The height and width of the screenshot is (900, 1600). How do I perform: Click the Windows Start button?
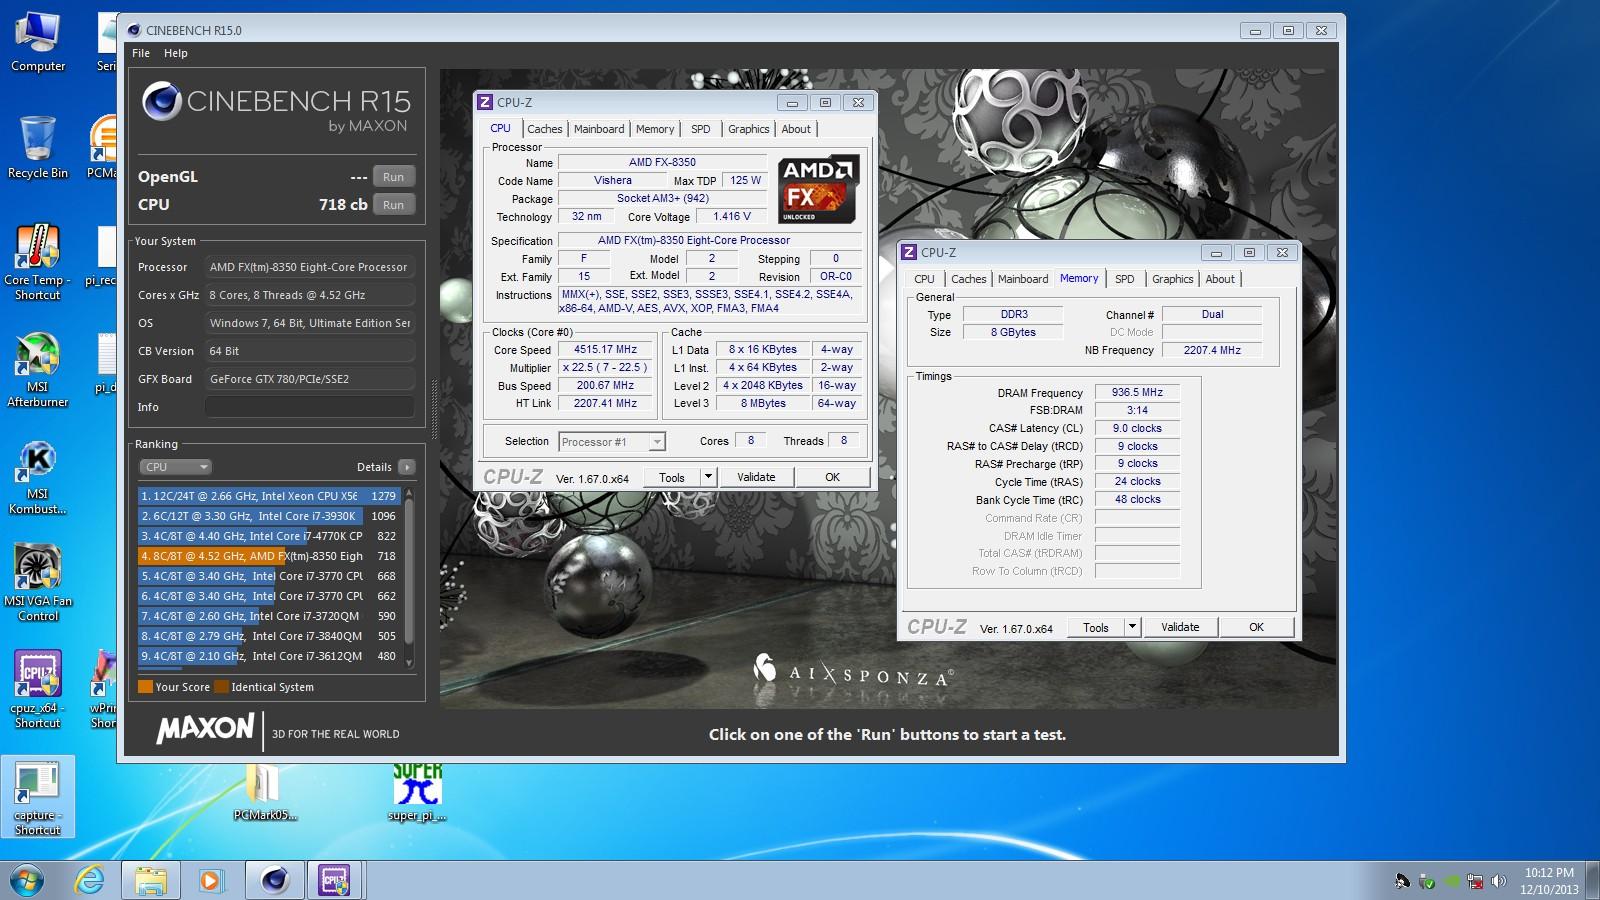click(27, 880)
